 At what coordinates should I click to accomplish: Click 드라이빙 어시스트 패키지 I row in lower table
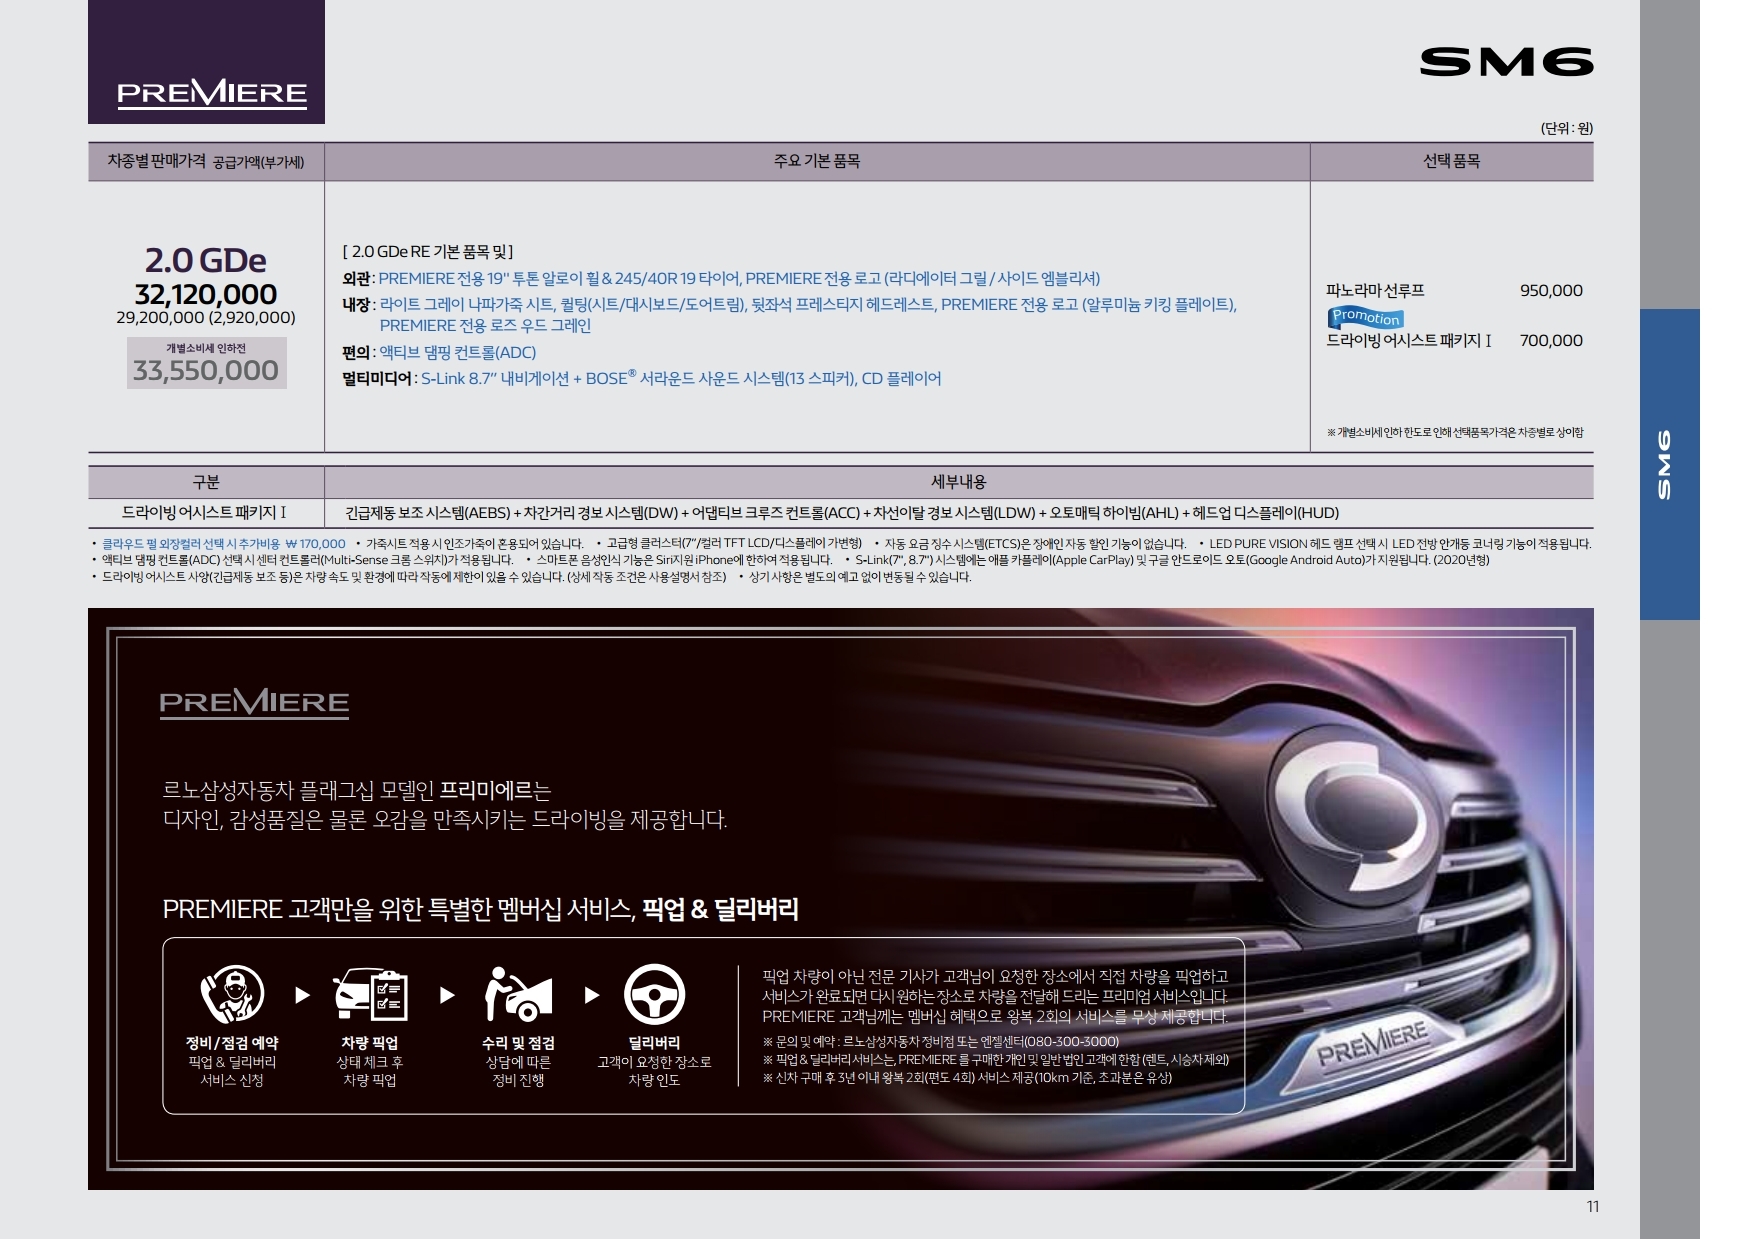pyautogui.click(x=205, y=513)
